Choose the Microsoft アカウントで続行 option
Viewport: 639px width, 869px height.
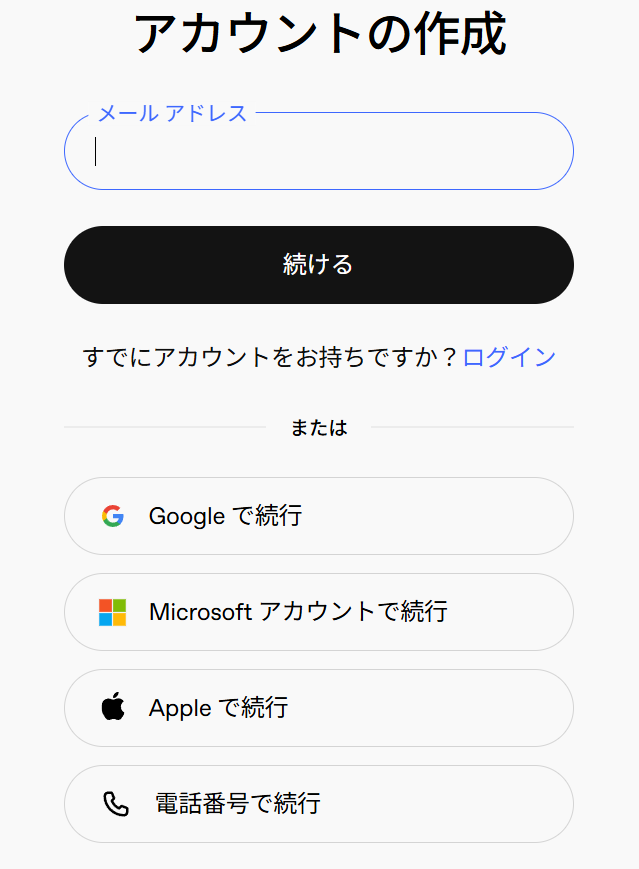318,612
